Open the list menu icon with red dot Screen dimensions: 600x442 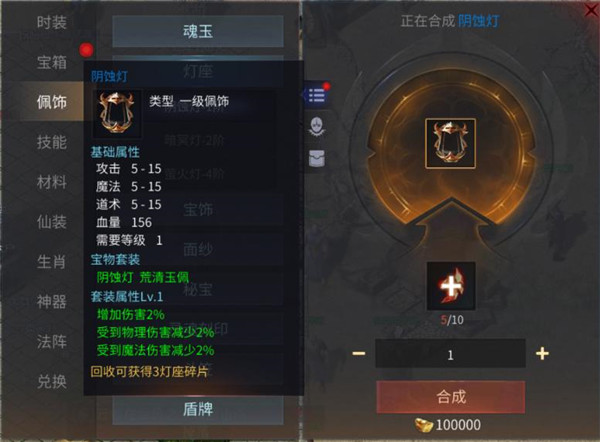tap(316, 94)
